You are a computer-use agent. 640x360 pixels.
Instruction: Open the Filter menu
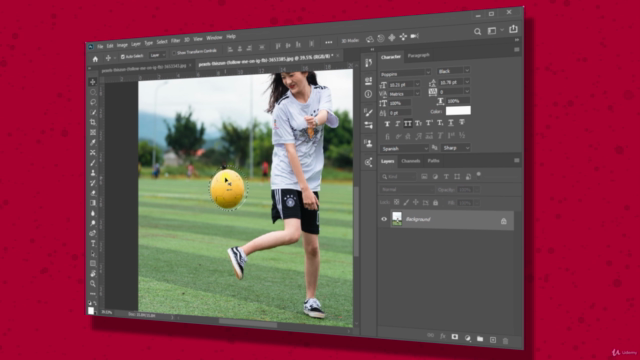point(176,41)
